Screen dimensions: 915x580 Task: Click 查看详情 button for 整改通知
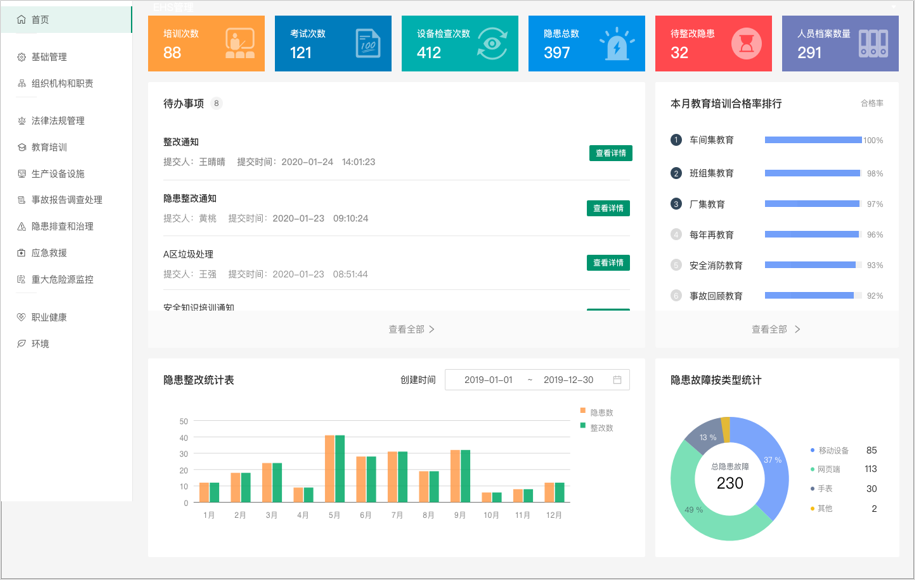tap(610, 153)
